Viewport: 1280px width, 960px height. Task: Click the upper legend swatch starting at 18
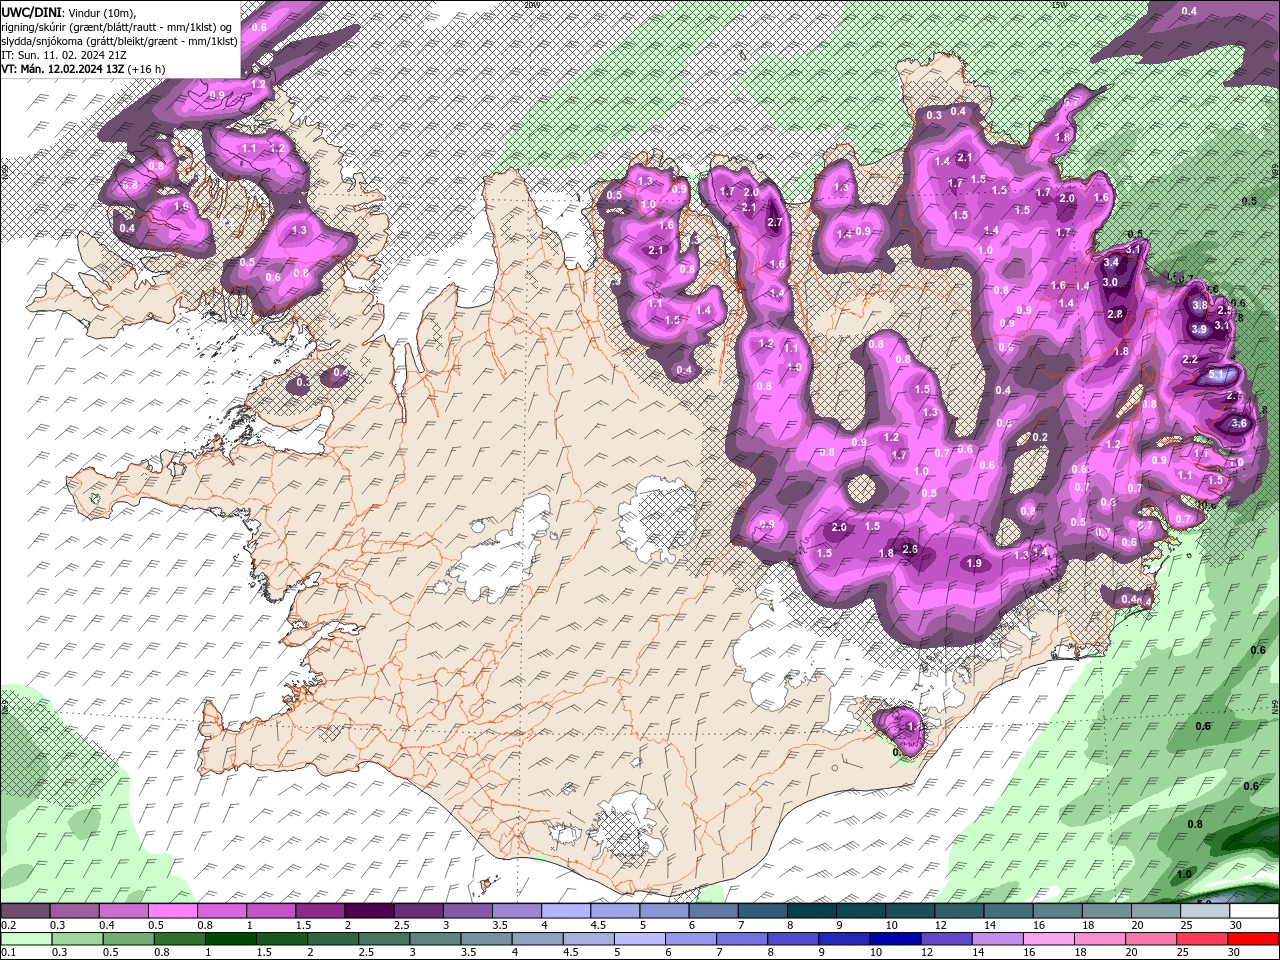(x=1107, y=910)
